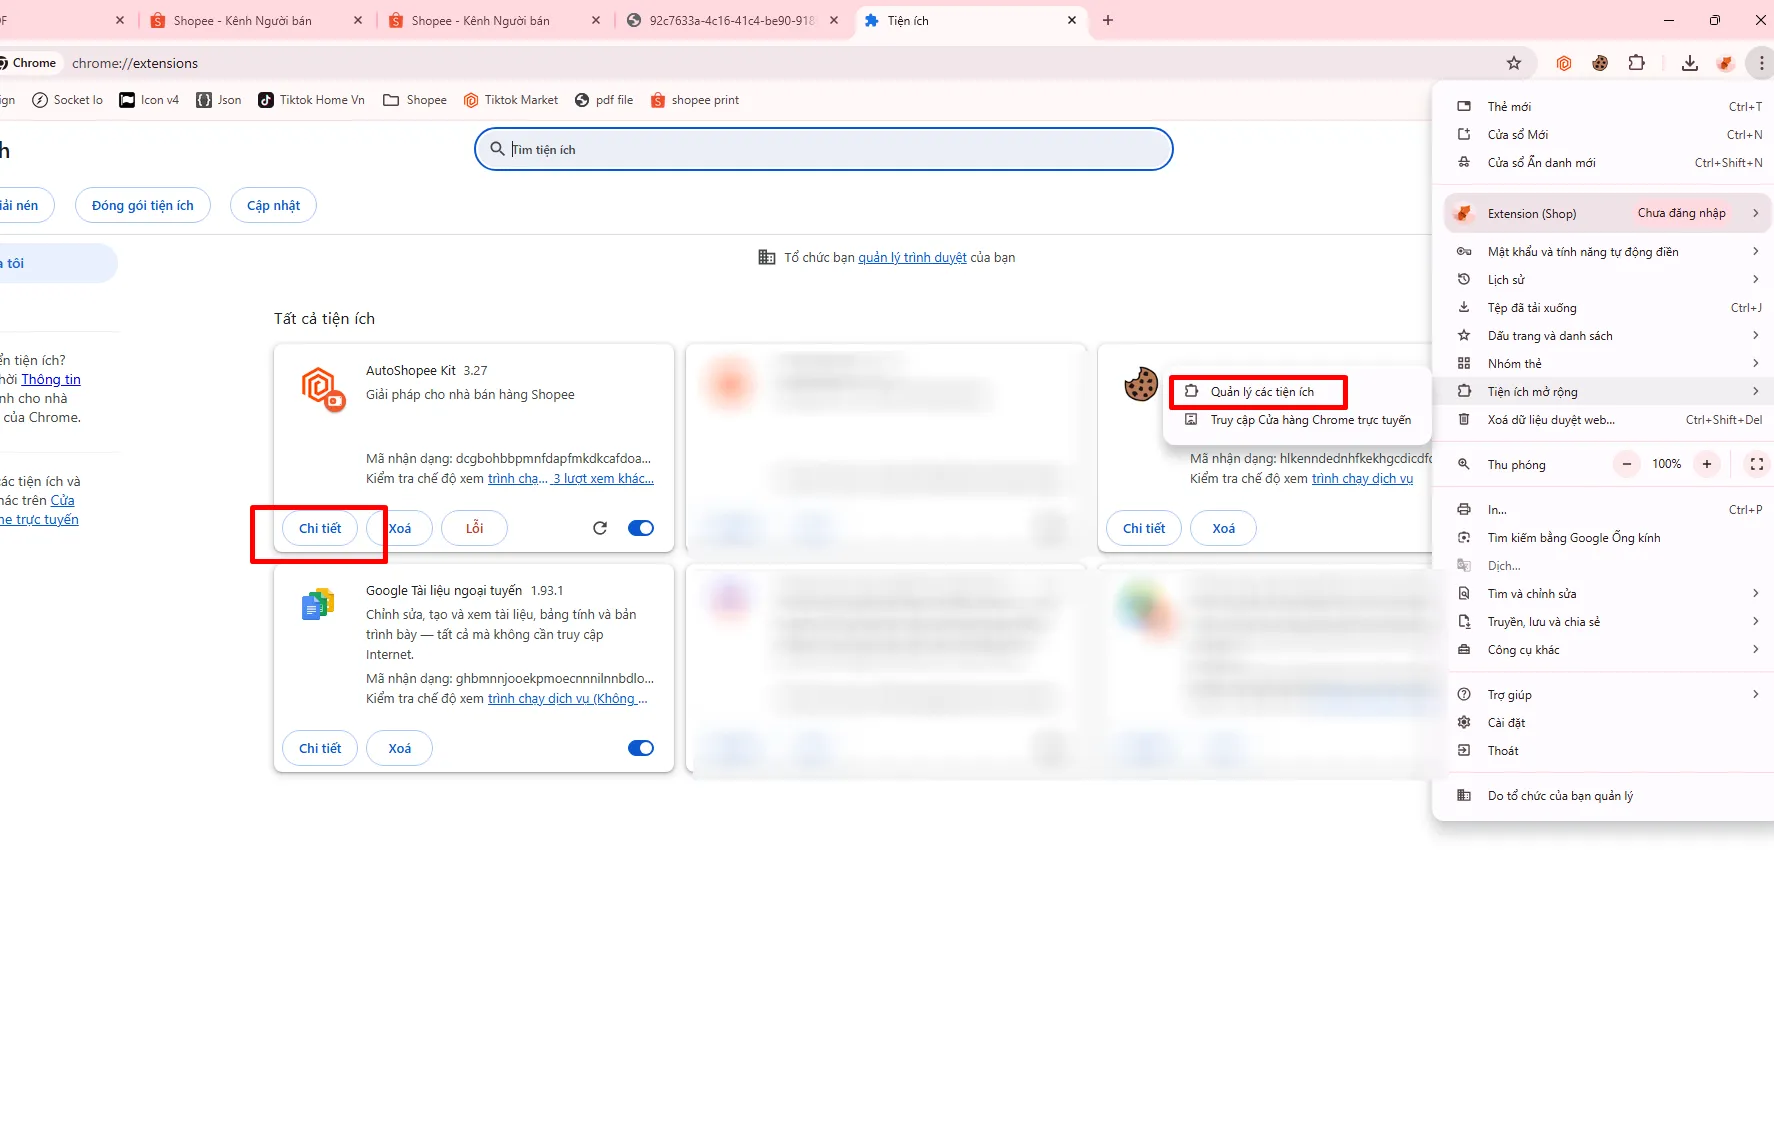Image resolution: width=1774 pixels, height=1139 pixels.
Task: Reload the AutoShopee Kit extension
Action: [x=600, y=528]
